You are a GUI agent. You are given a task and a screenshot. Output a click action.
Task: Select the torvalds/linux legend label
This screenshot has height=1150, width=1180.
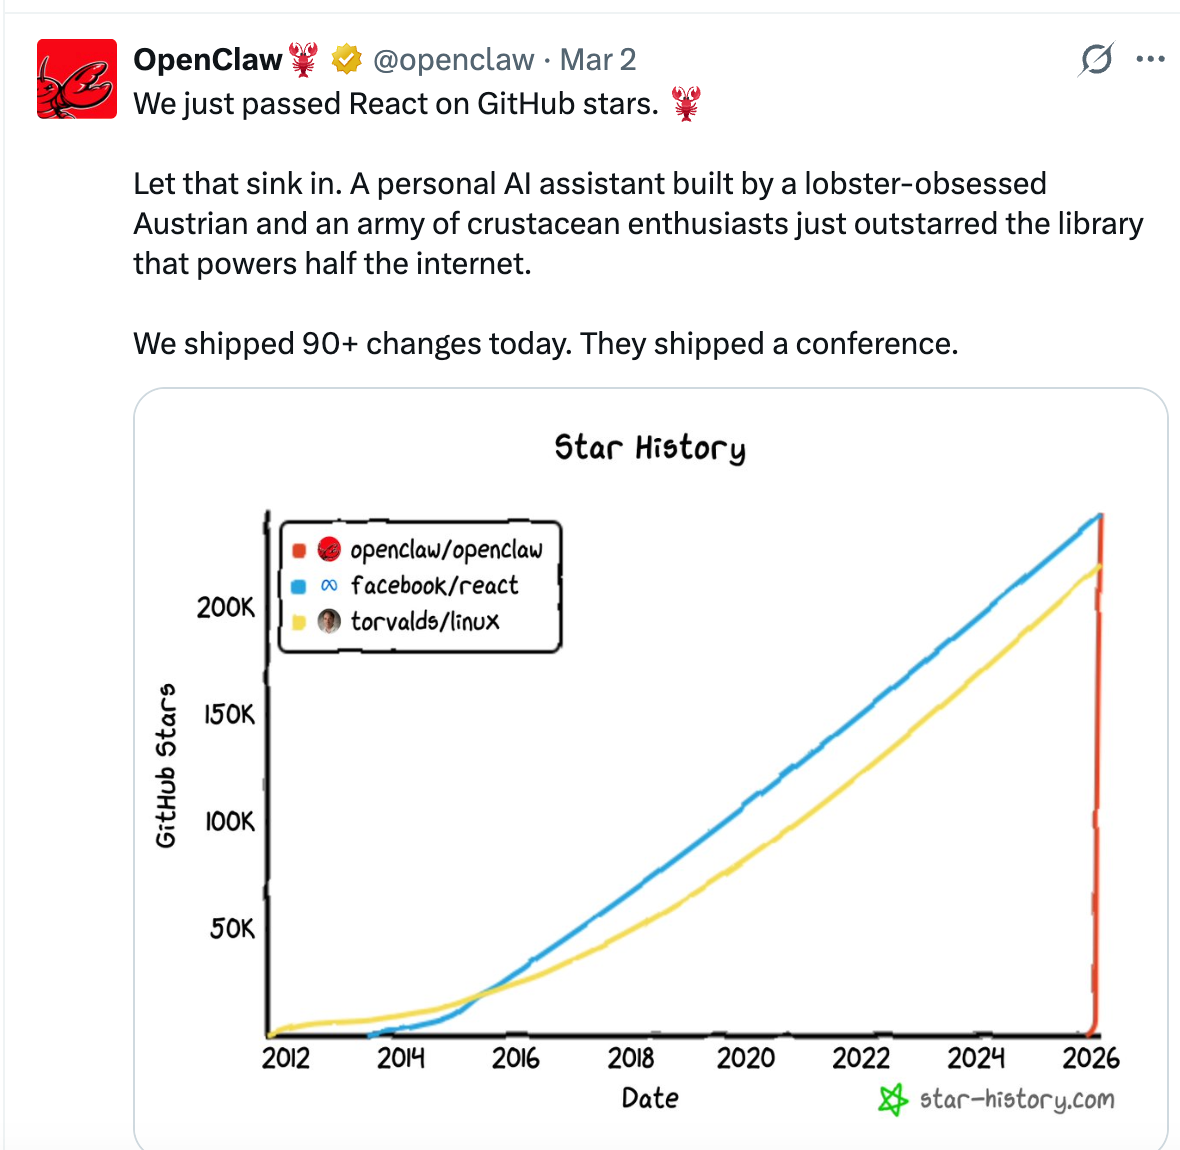(x=425, y=621)
